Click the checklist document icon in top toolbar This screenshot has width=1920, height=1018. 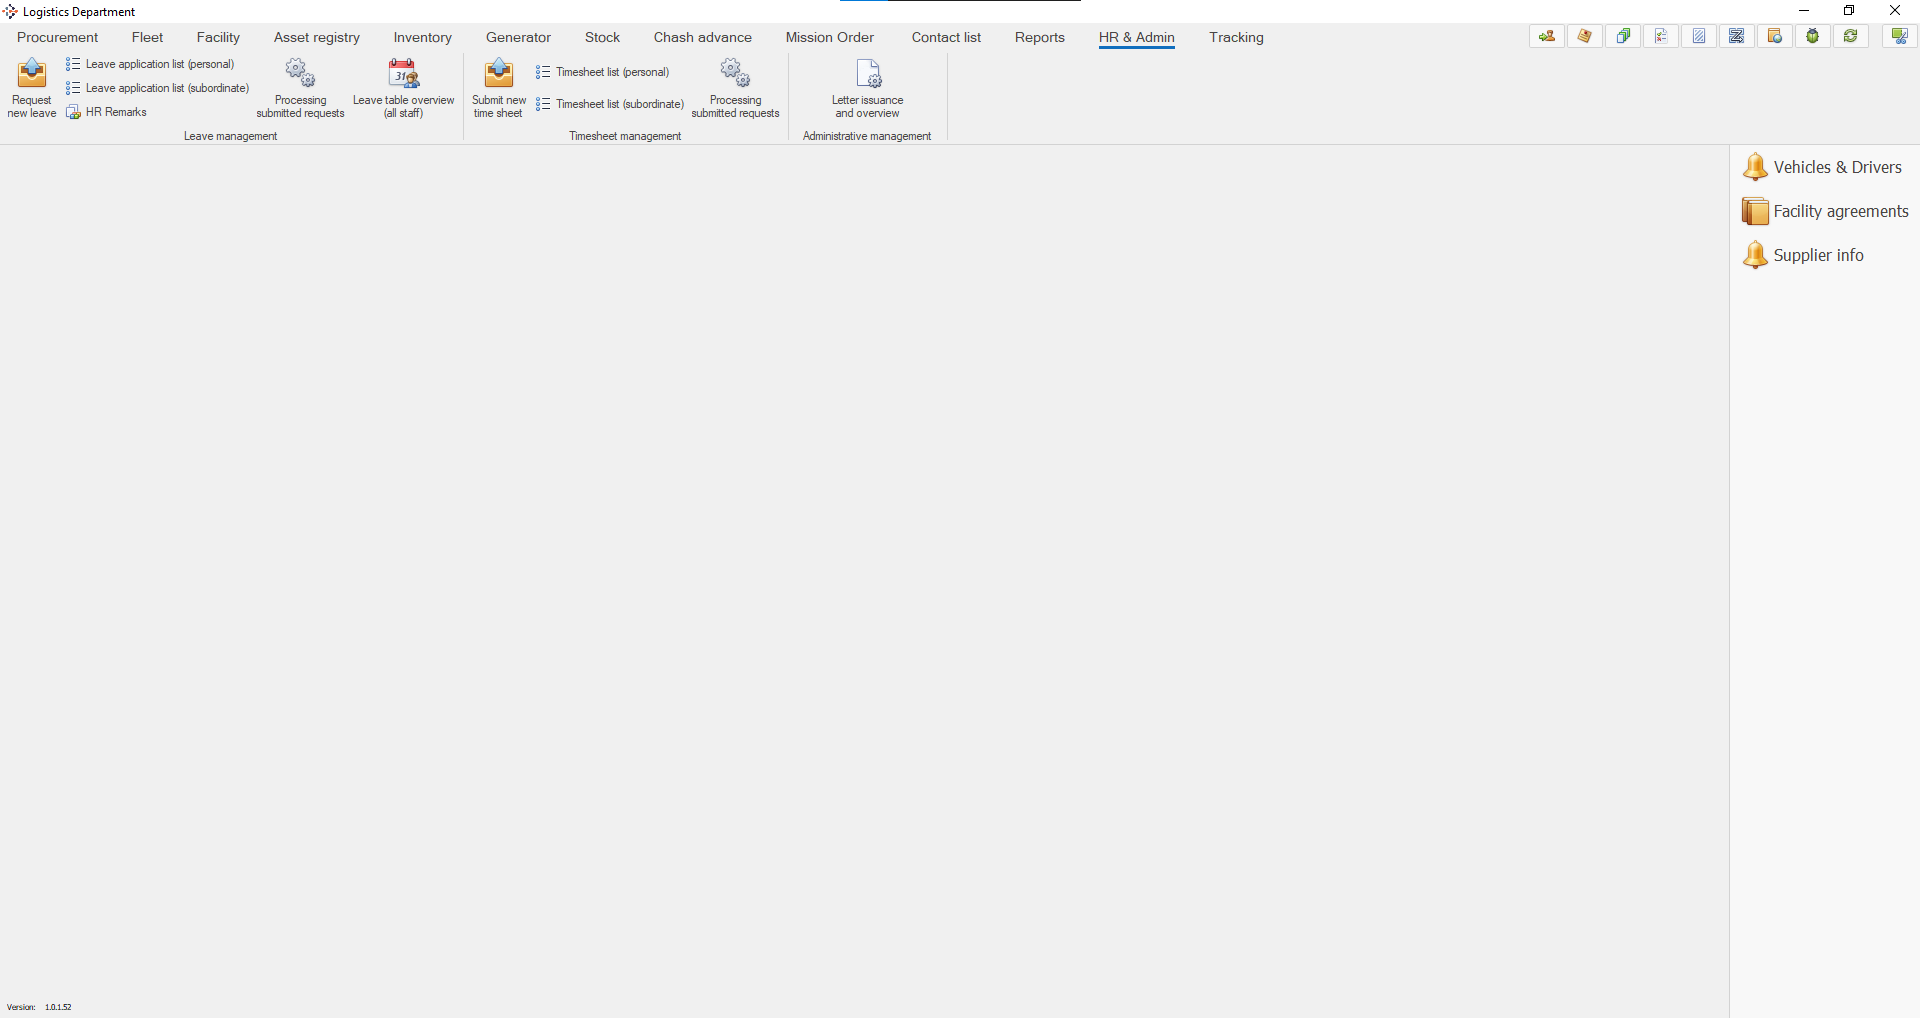pos(1660,37)
